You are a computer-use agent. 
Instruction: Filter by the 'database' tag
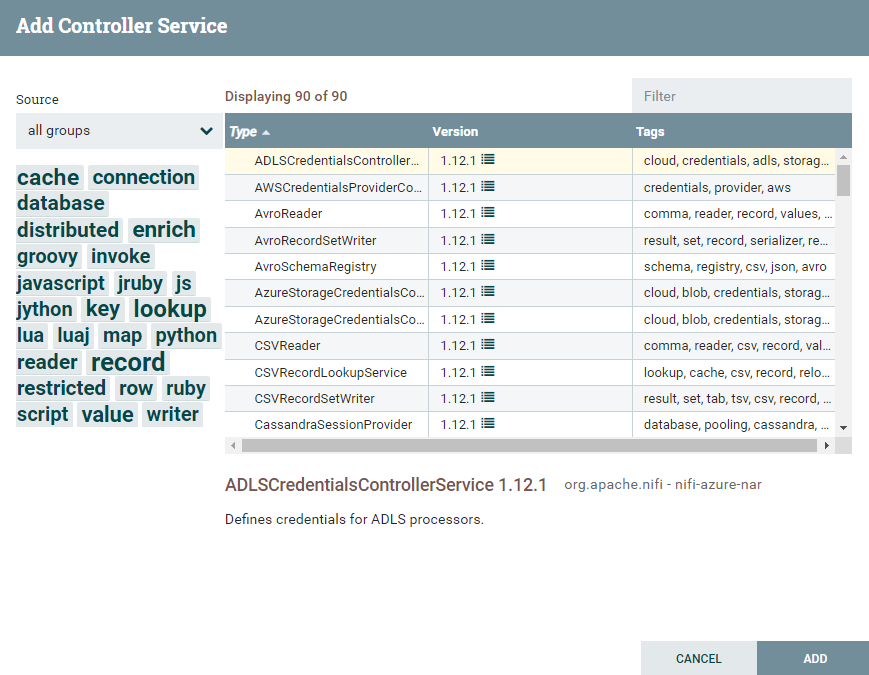point(61,203)
